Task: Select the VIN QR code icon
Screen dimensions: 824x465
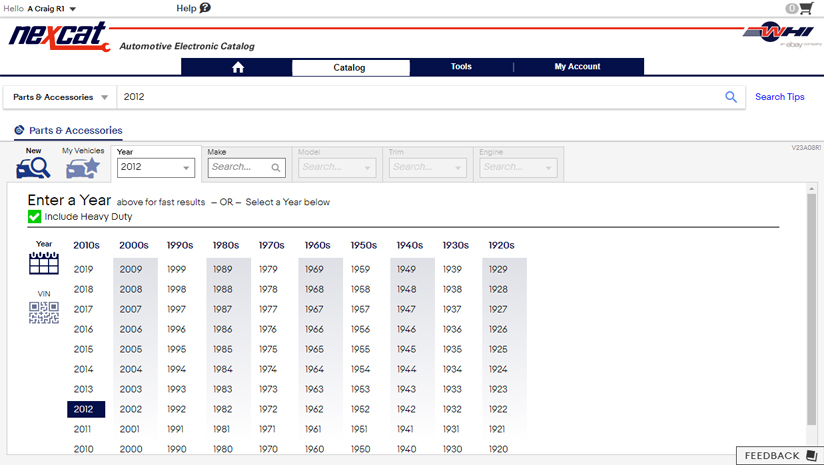Action: tap(44, 313)
